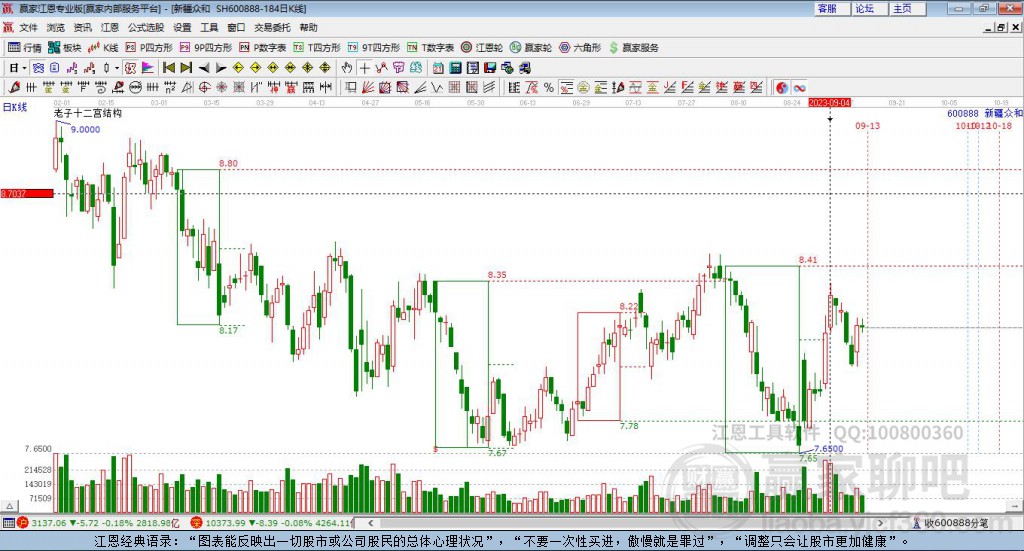
Task: Select the red pencil drawing tool
Action: coord(14,87)
